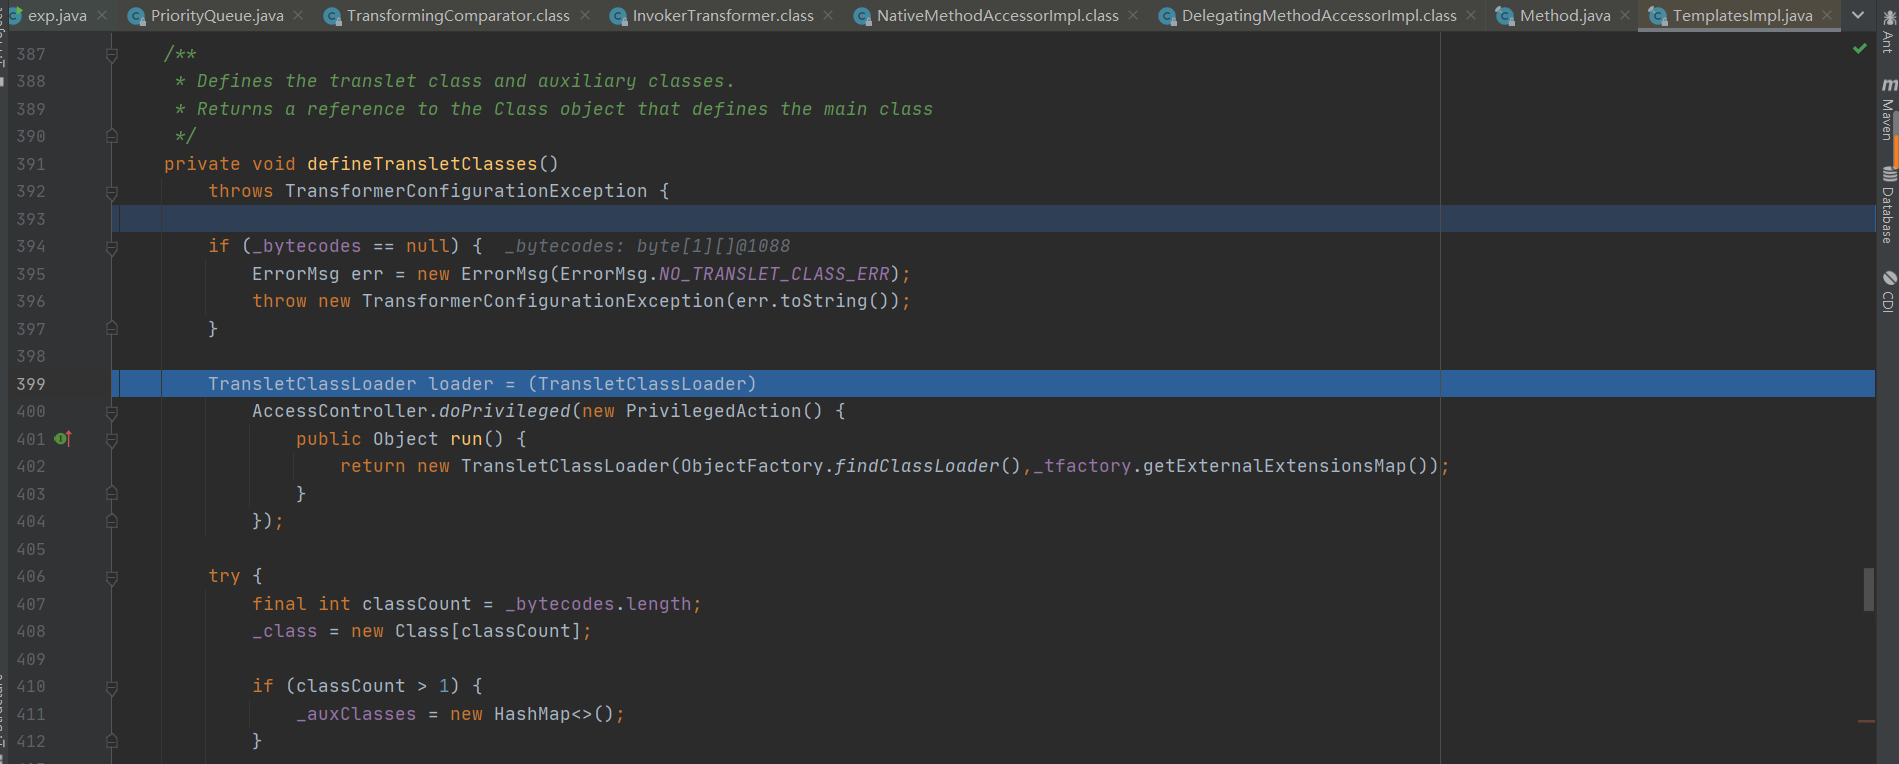Click the editor vertical scrollbar thumb
Image resolution: width=1899 pixels, height=764 pixels.
(x=1868, y=589)
